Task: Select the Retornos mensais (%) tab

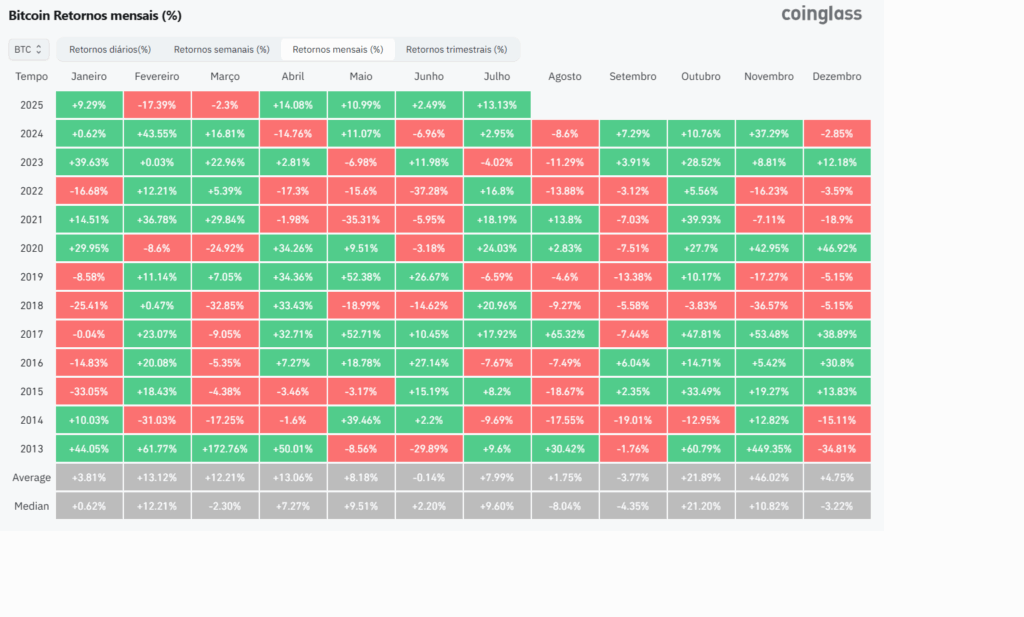Action: pyautogui.click(x=338, y=50)
